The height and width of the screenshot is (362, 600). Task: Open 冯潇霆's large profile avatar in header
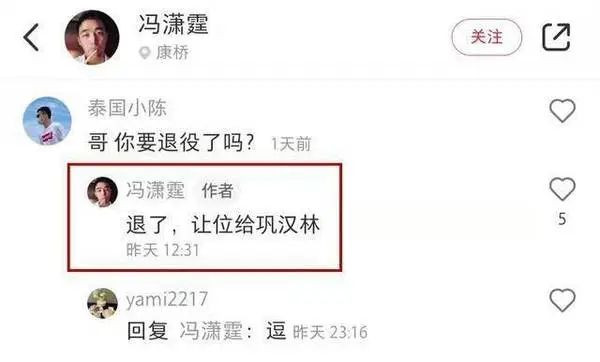point(92,37)
